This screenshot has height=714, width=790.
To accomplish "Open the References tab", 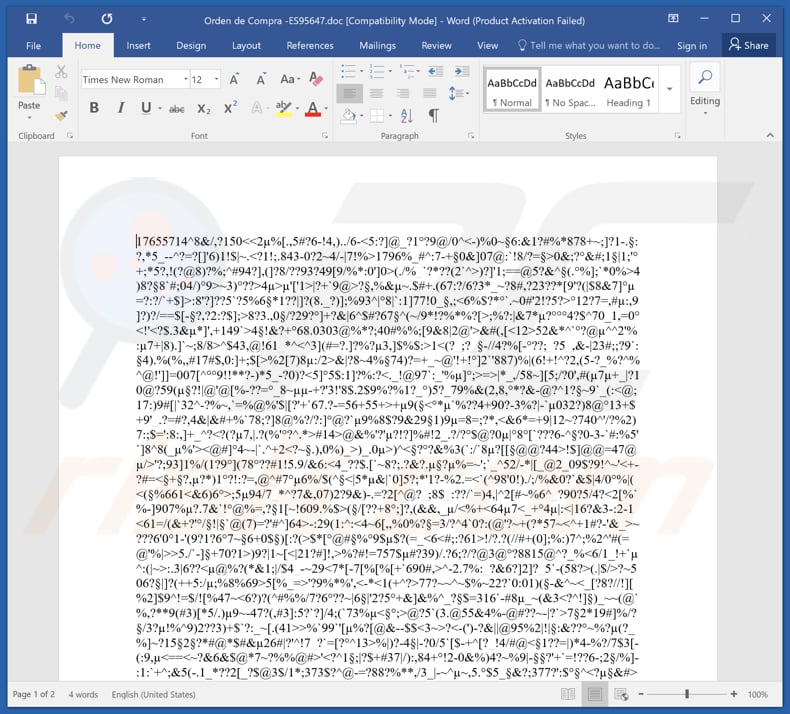I will pyautogui.click(x=310, y=45).
